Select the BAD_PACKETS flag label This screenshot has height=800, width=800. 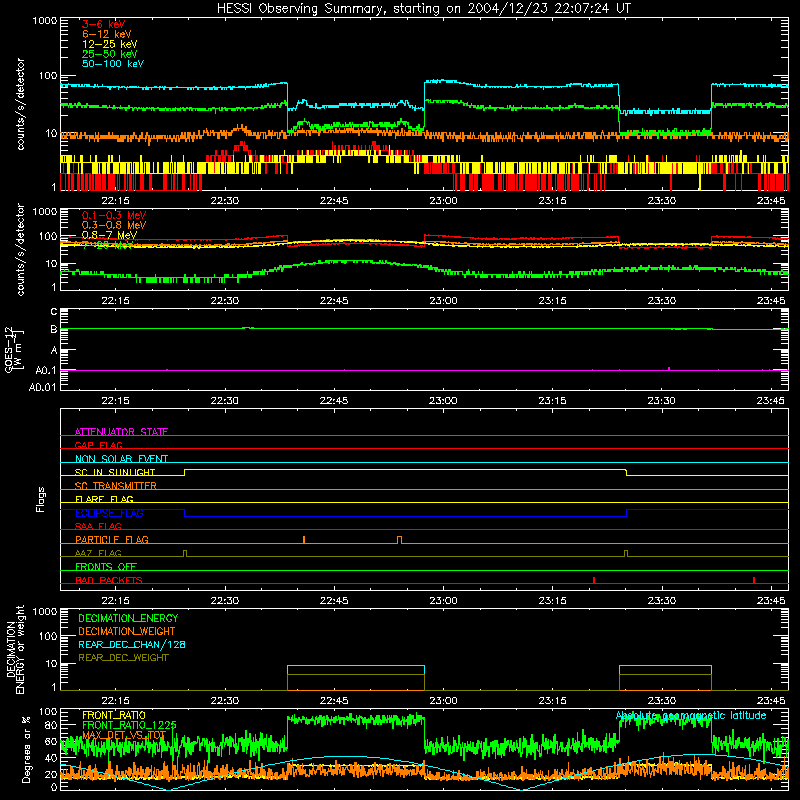[109, 580]
